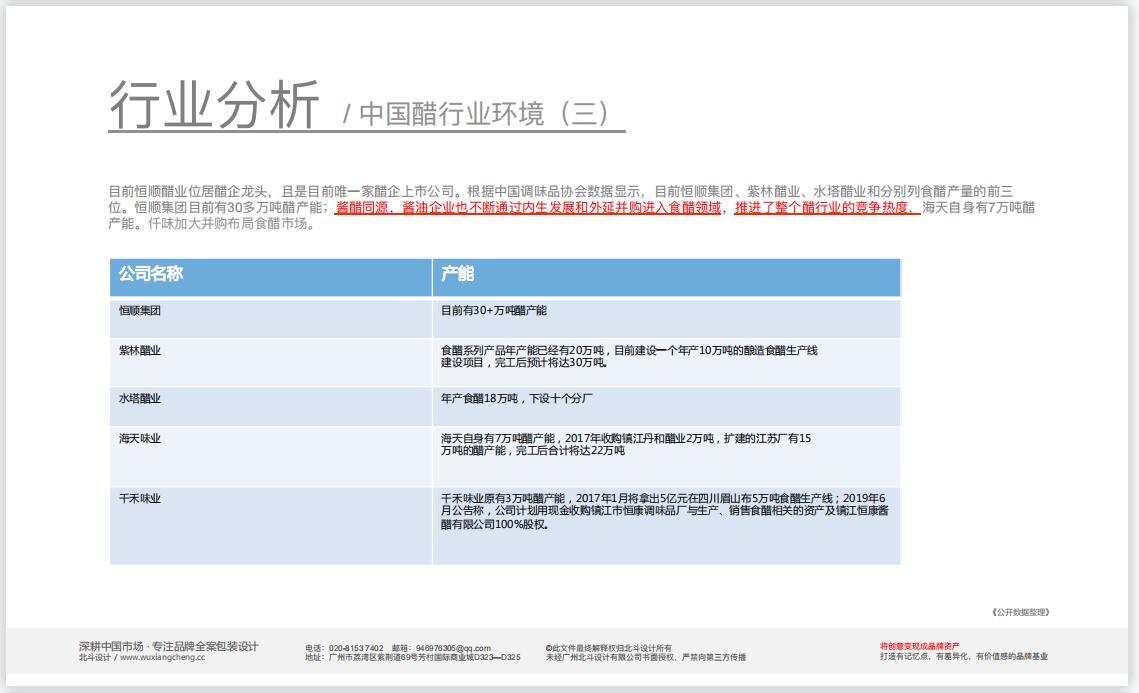
Task: Click the 恒顺集团 table cell
Action: [x=140, y=311]
